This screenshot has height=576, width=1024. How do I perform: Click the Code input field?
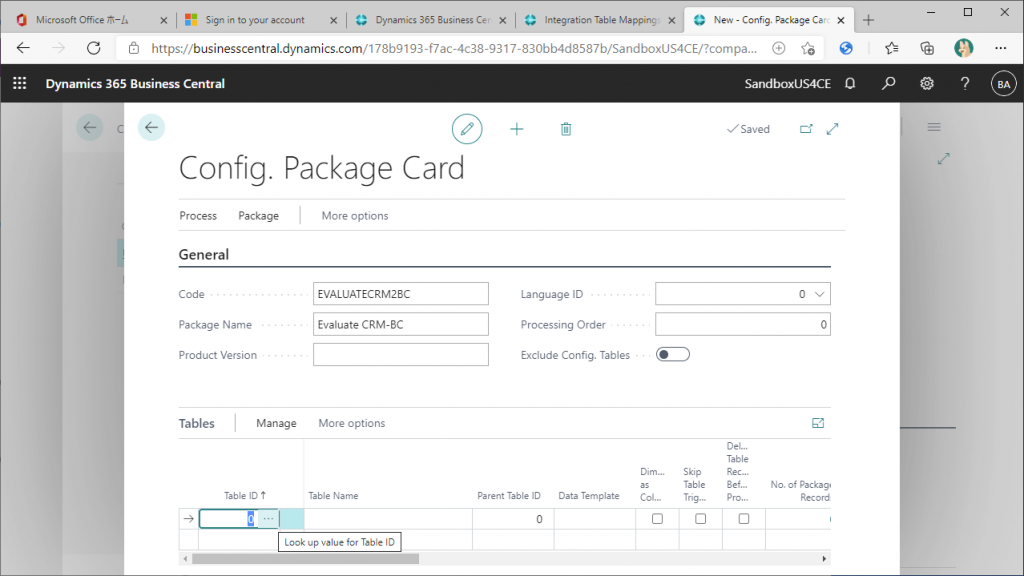point(400,294)
